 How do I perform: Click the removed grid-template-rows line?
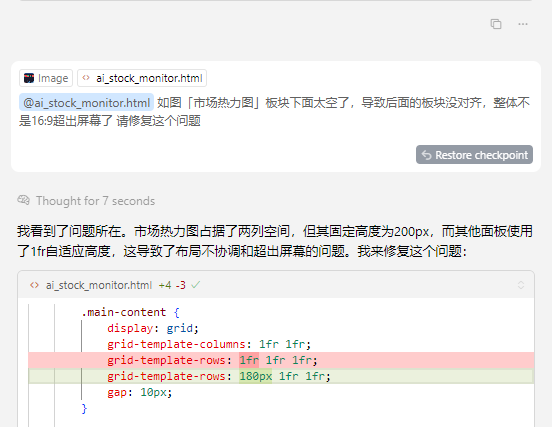point(281,360)
